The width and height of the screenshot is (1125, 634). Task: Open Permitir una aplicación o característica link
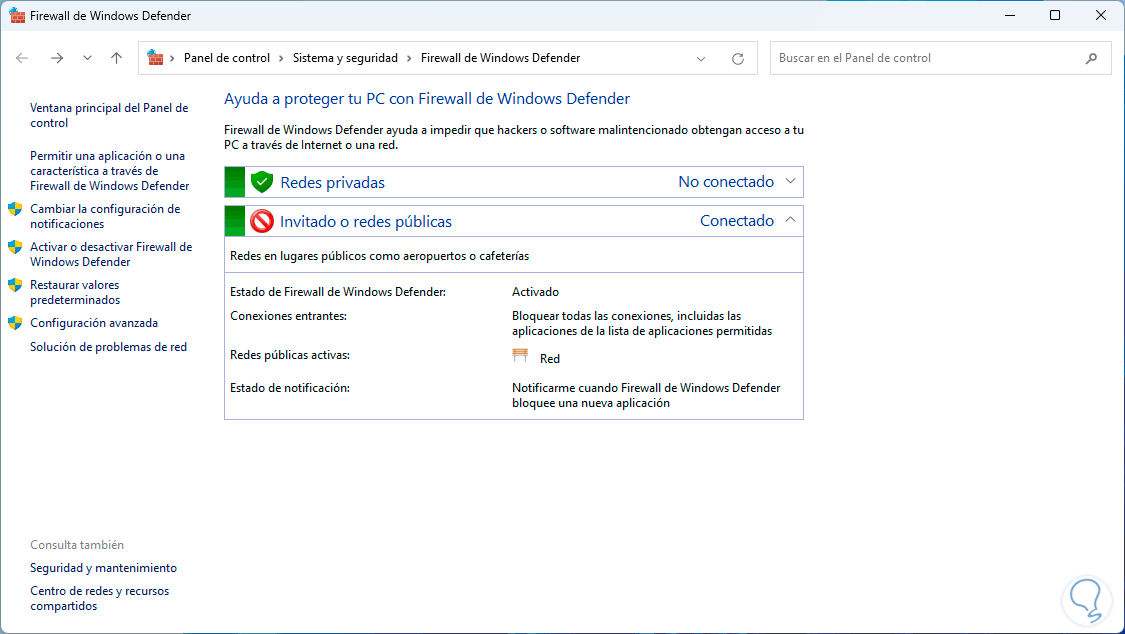click(x=110, y=171)
